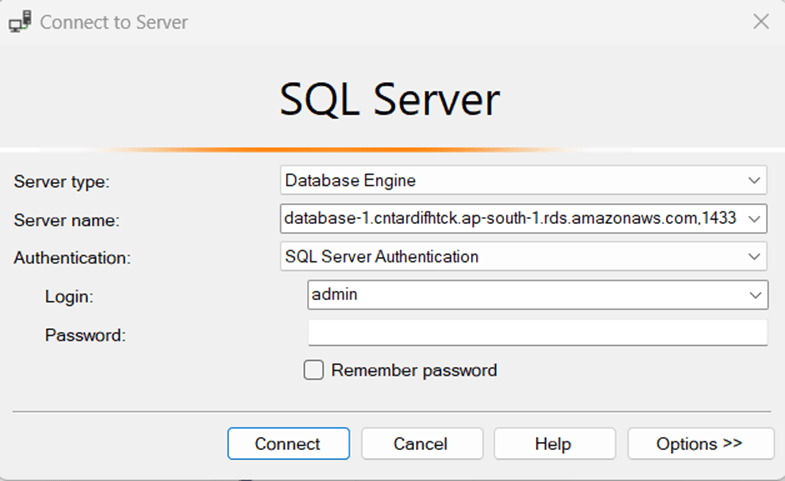Viewport: 785px width, 481px height.
Task: Open the Authentication dropdown arrow
Action: click(x=753, y=257)
